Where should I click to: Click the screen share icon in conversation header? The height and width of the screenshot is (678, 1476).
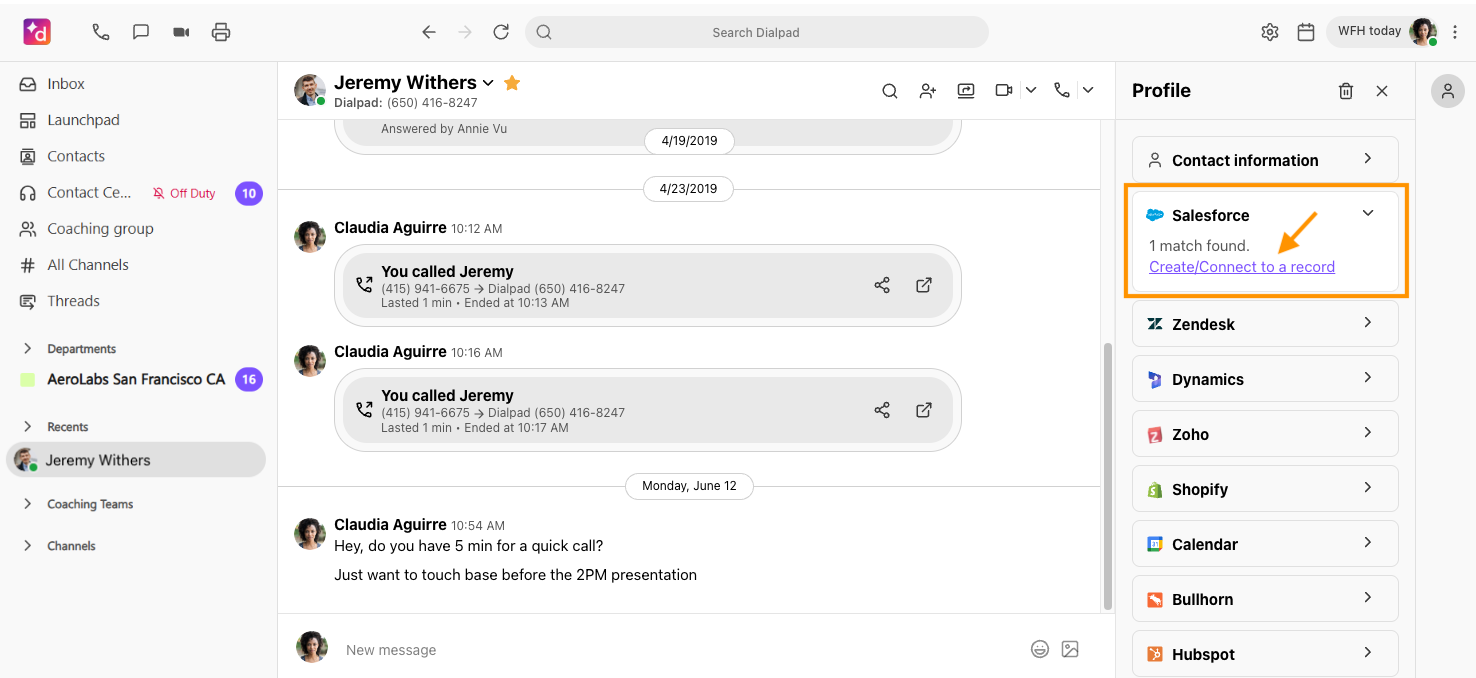(966, 90)
